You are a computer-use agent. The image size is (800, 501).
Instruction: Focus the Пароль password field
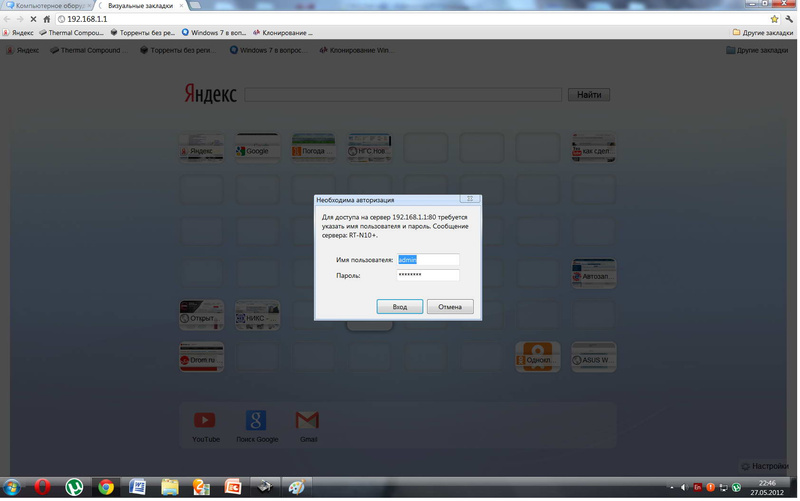(x=428, y=275)
